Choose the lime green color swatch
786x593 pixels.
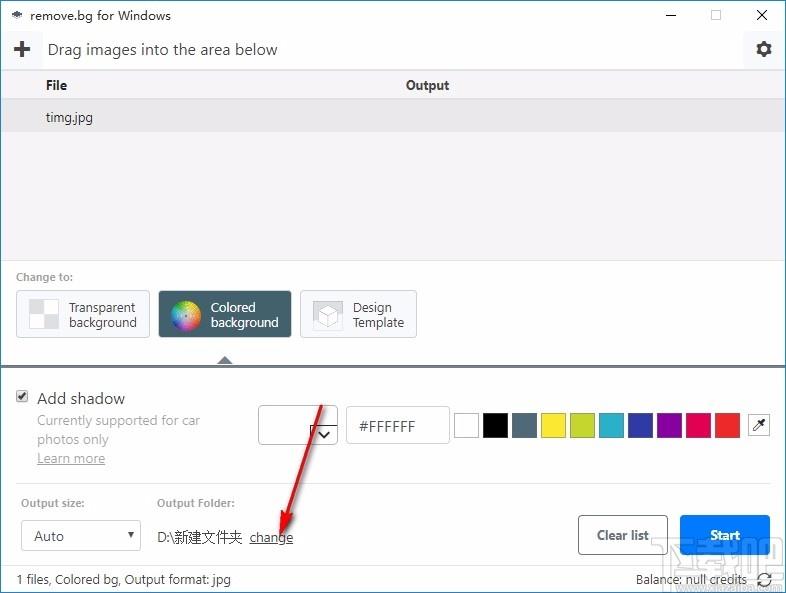[x=582, y=426]
